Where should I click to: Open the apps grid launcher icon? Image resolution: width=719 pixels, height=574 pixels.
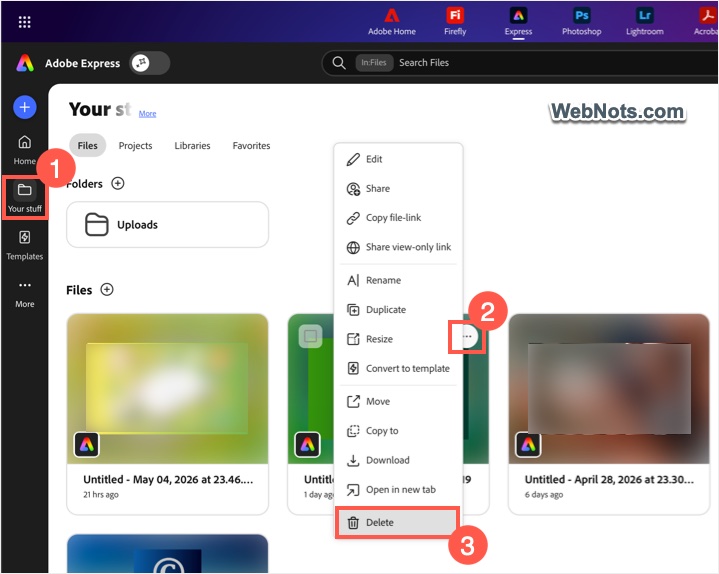coord(24,22)
